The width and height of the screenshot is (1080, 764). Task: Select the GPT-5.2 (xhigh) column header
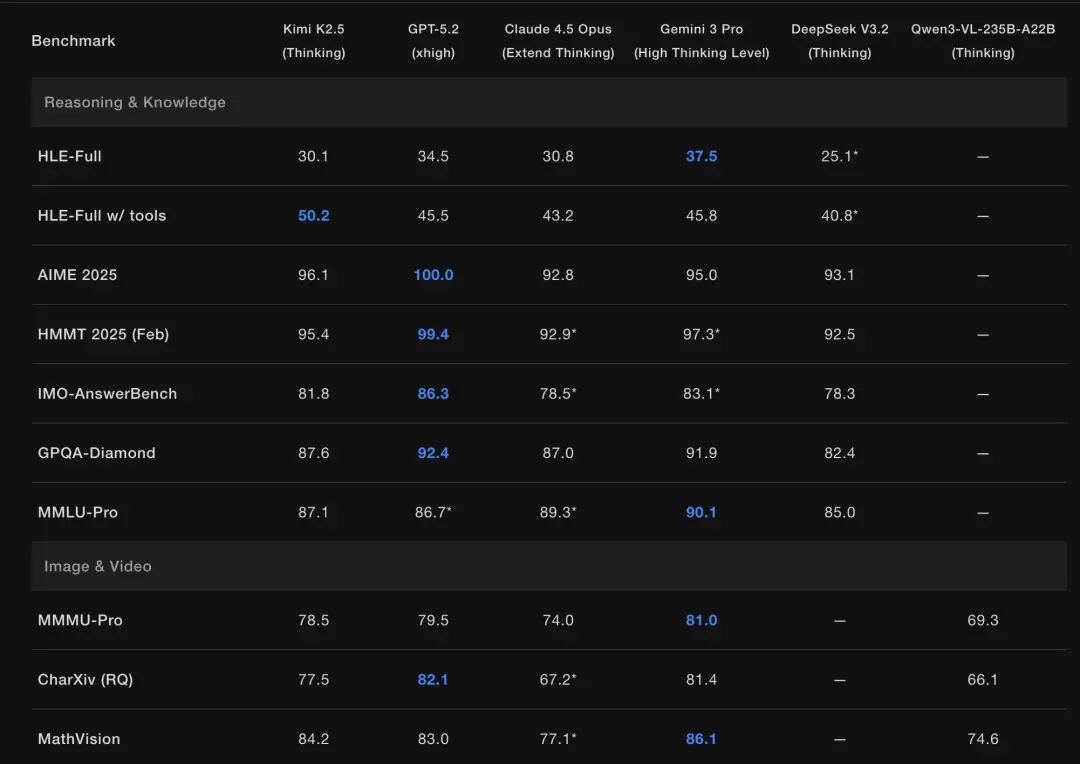[x=433, y=41]
